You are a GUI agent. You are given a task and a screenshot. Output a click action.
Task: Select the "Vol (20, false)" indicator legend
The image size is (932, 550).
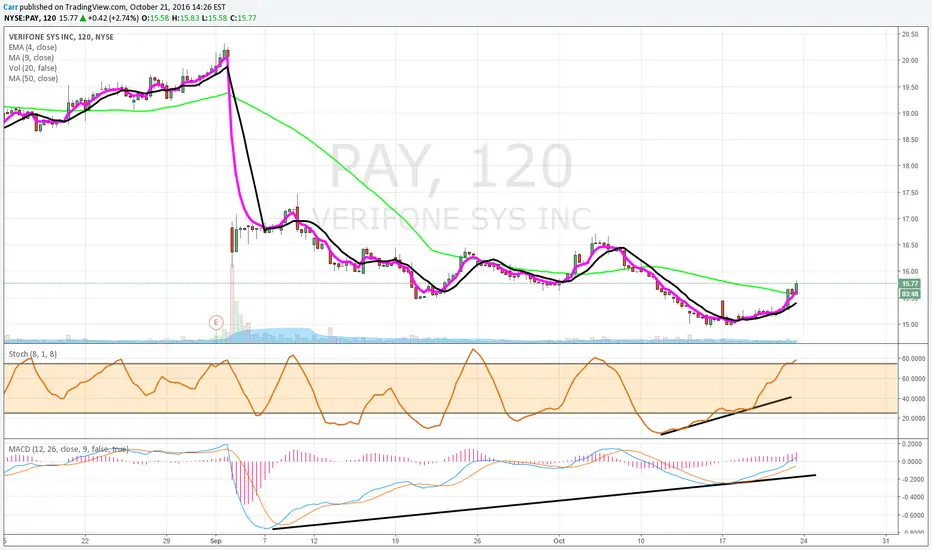[x=33, y=68]
